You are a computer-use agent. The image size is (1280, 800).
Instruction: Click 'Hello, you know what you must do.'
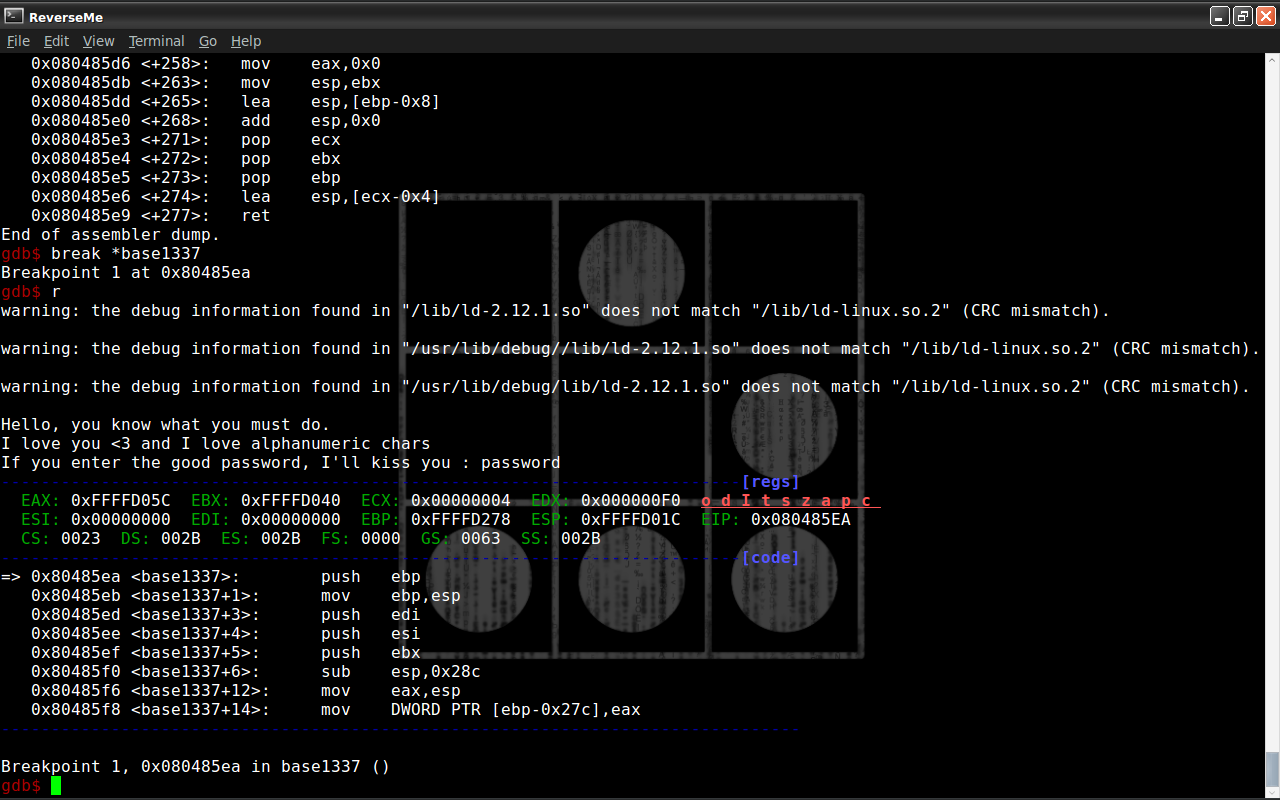pos(166,425)
